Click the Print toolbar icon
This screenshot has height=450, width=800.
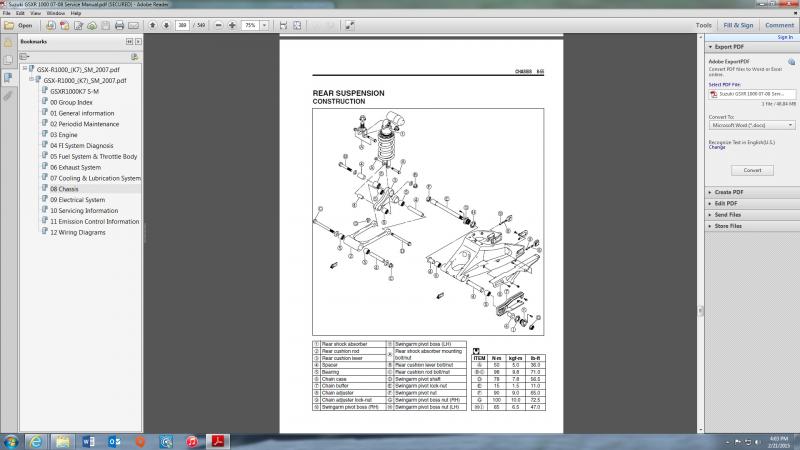[x=119, y=25]
